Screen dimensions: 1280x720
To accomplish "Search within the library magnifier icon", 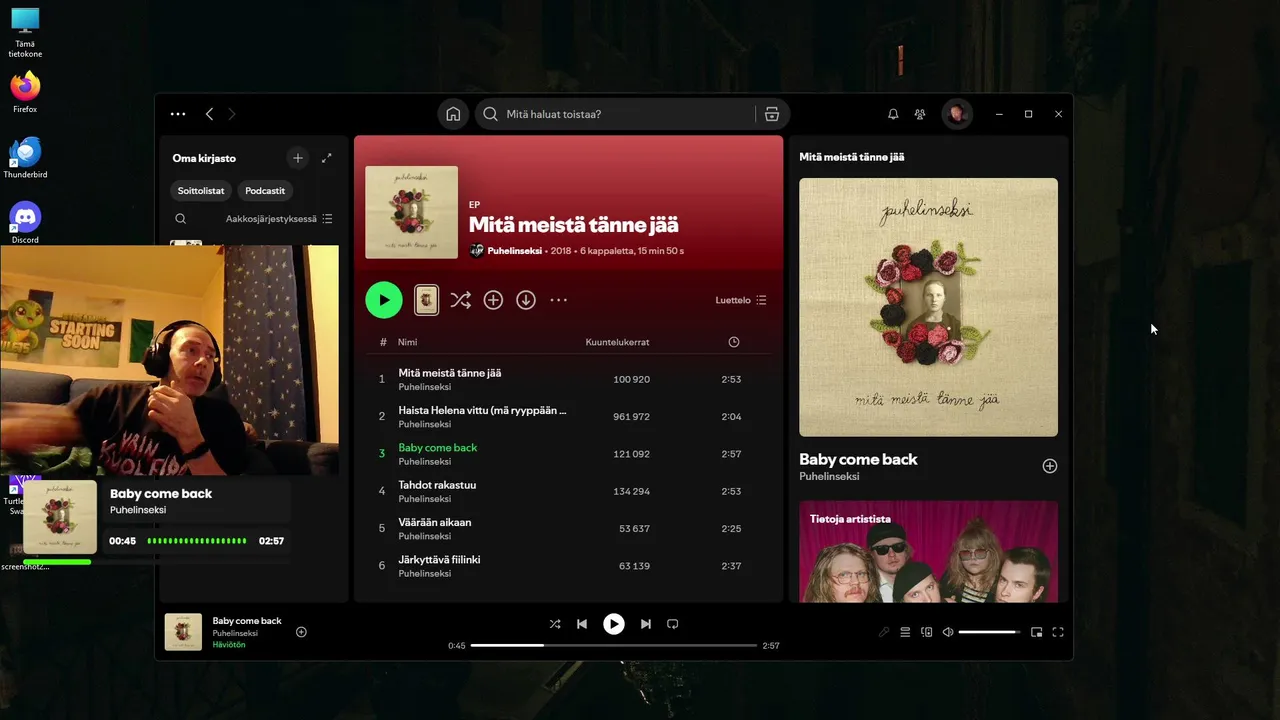I will [181, 219].
